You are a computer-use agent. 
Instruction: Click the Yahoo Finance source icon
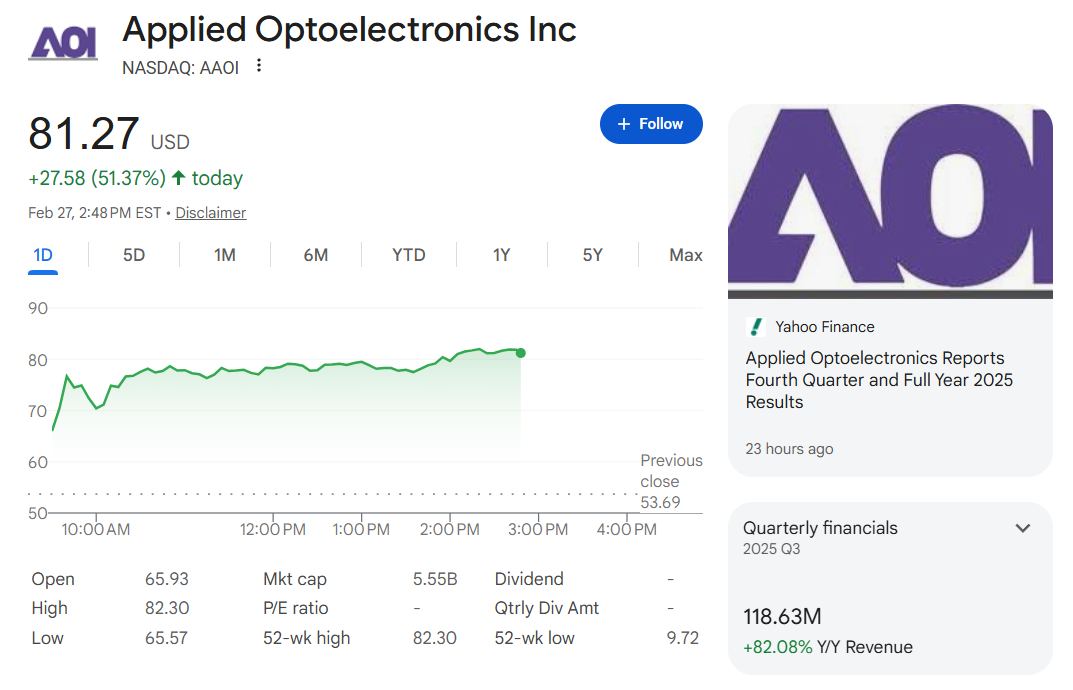tap(755, 327)
